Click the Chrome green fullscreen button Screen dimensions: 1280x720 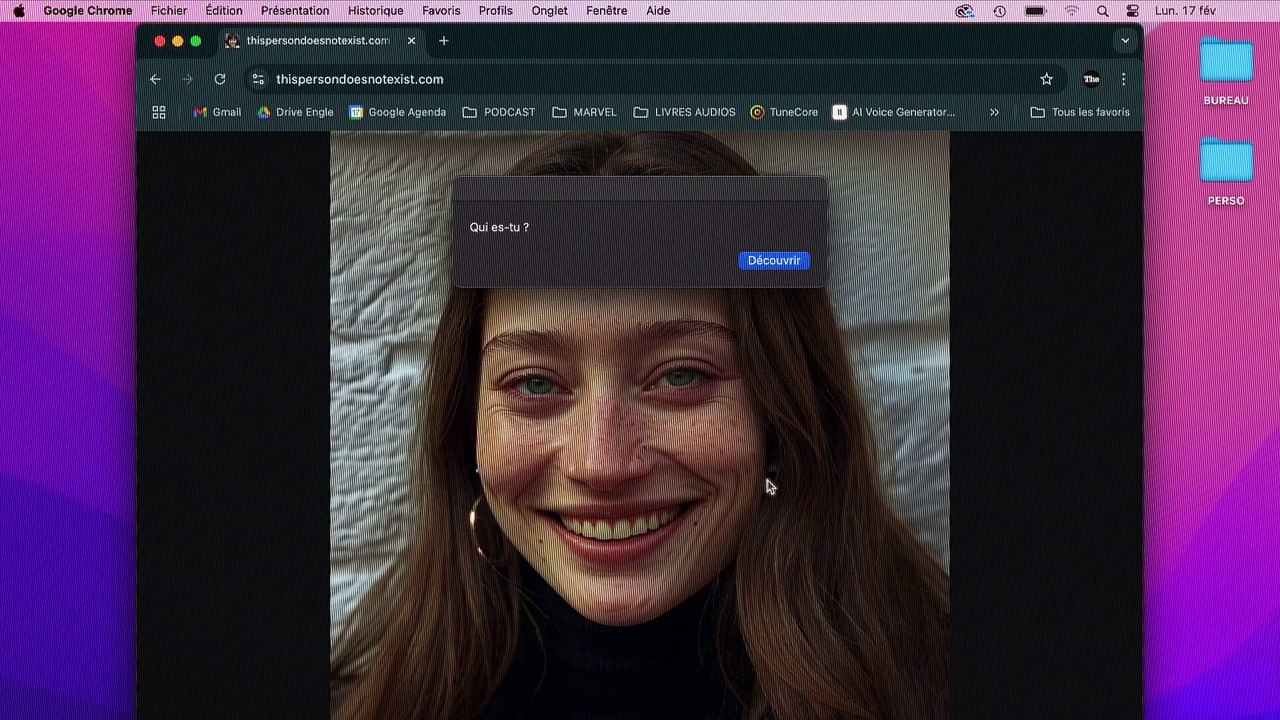[196, 41]
